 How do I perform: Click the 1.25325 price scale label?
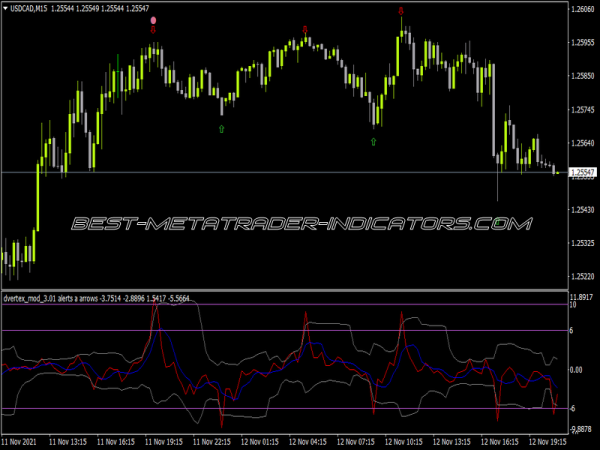point(582,243)
